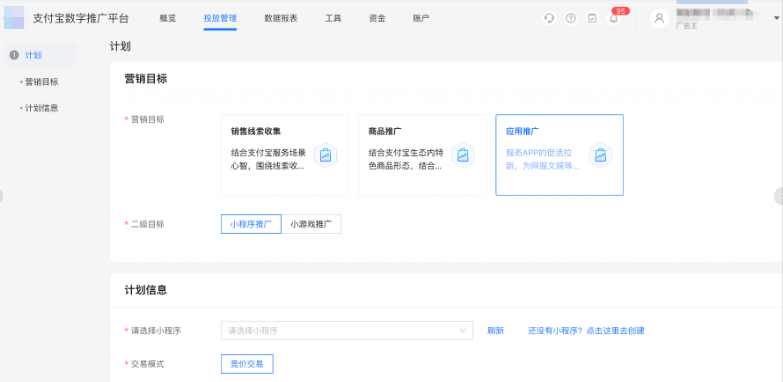Open notifications bell with 95 badge
This screenshot has width=783, height=382.
[x=614, y=18]
